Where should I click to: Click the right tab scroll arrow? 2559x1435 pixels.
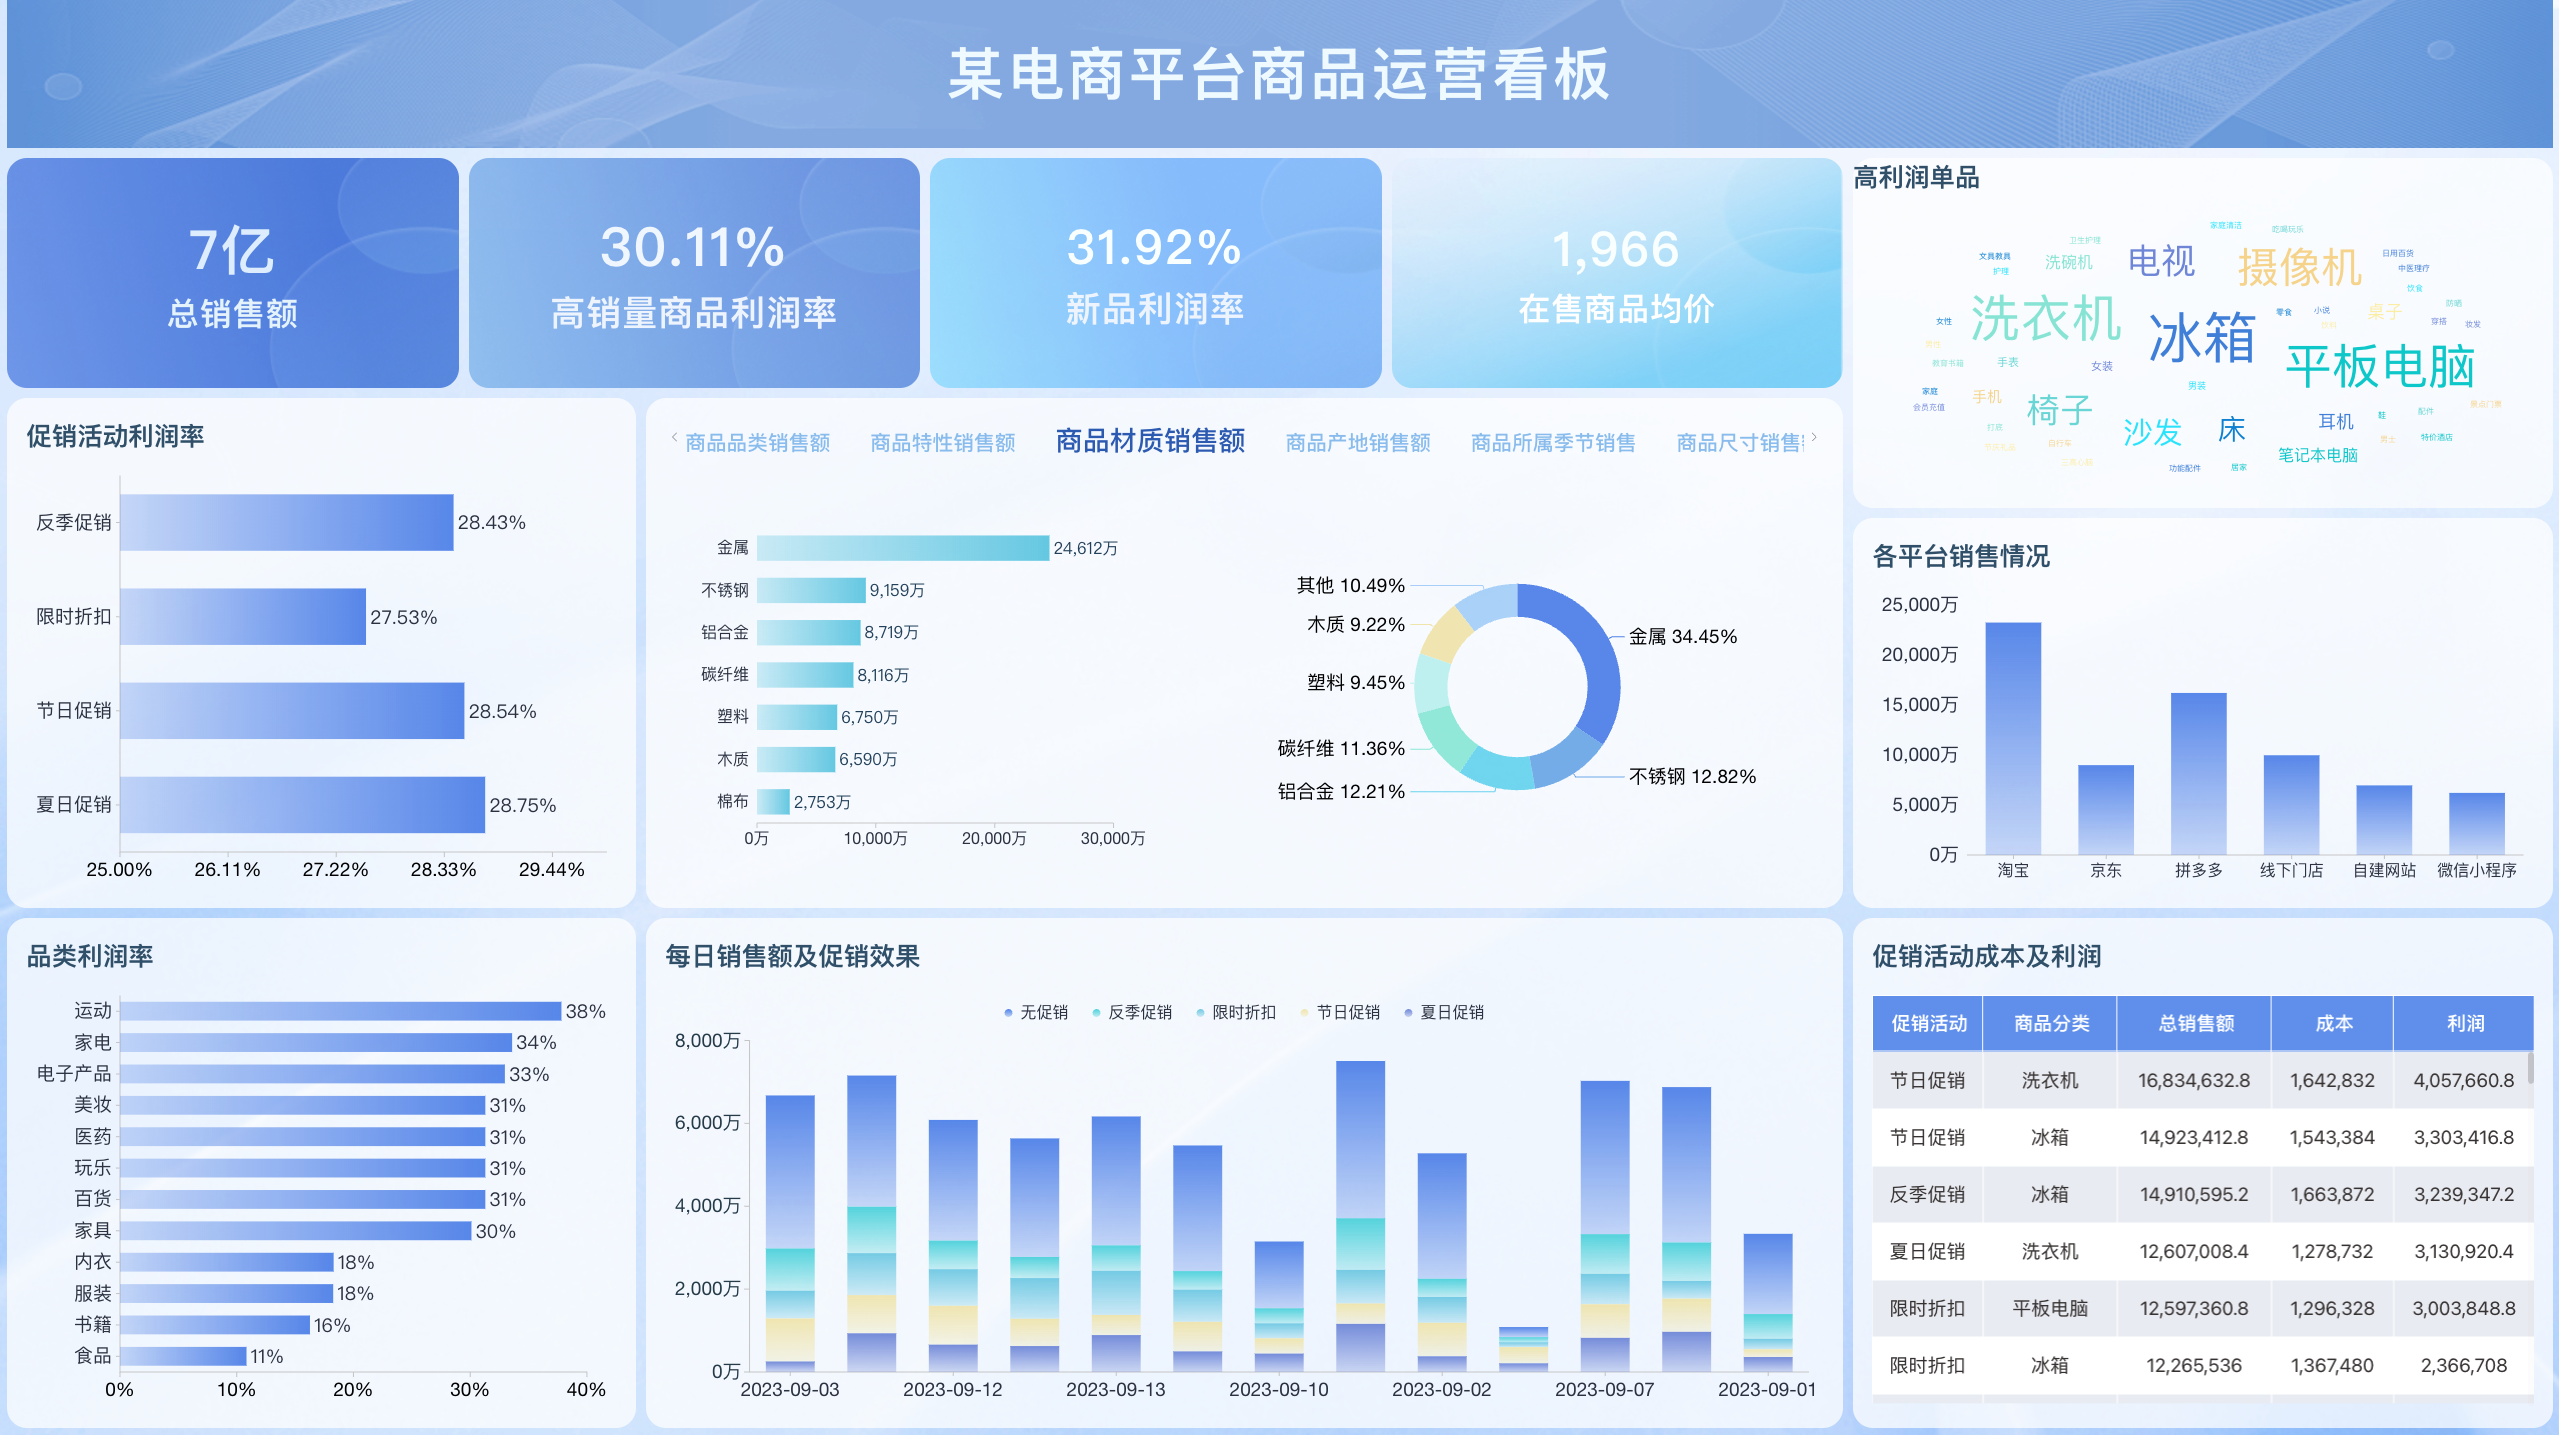1814,437
